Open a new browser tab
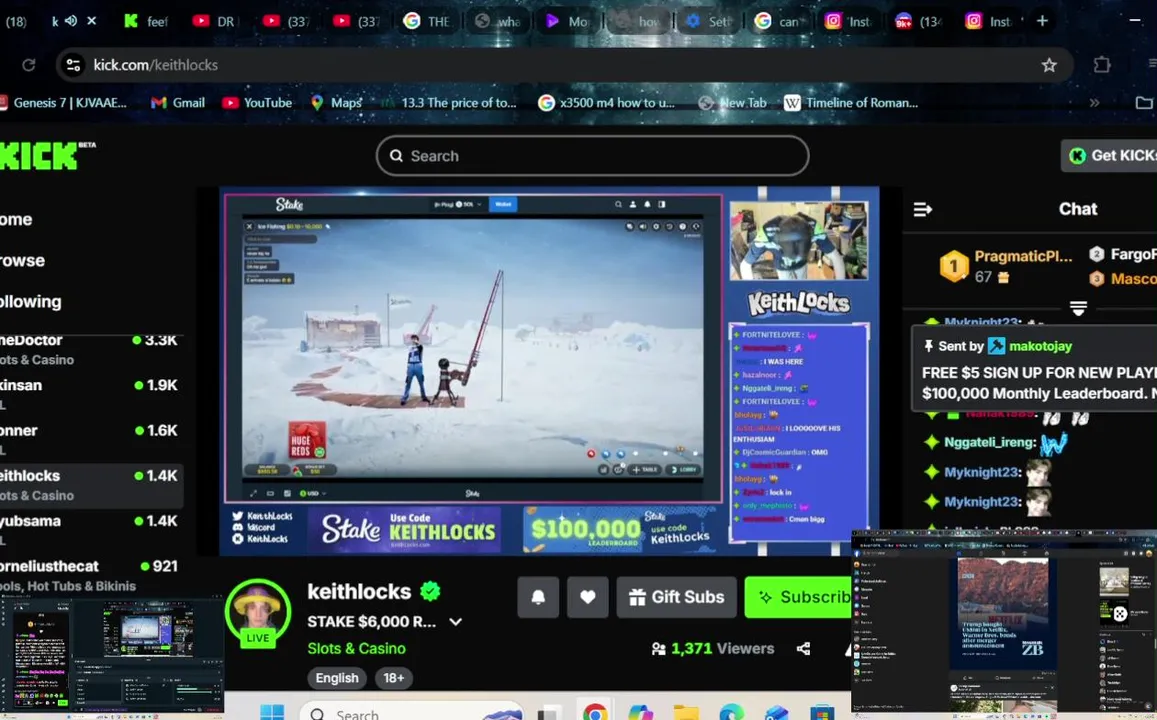This screenshot has width=1157, height=720. point(1042,21)
